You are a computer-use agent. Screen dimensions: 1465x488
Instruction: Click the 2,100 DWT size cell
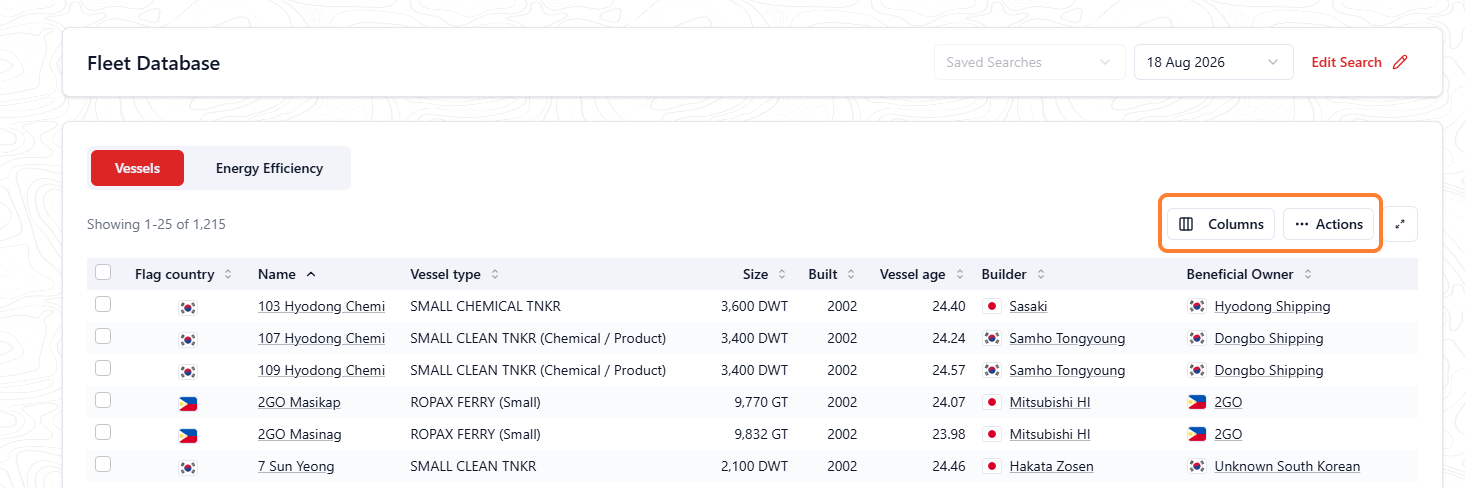[754, 466]
